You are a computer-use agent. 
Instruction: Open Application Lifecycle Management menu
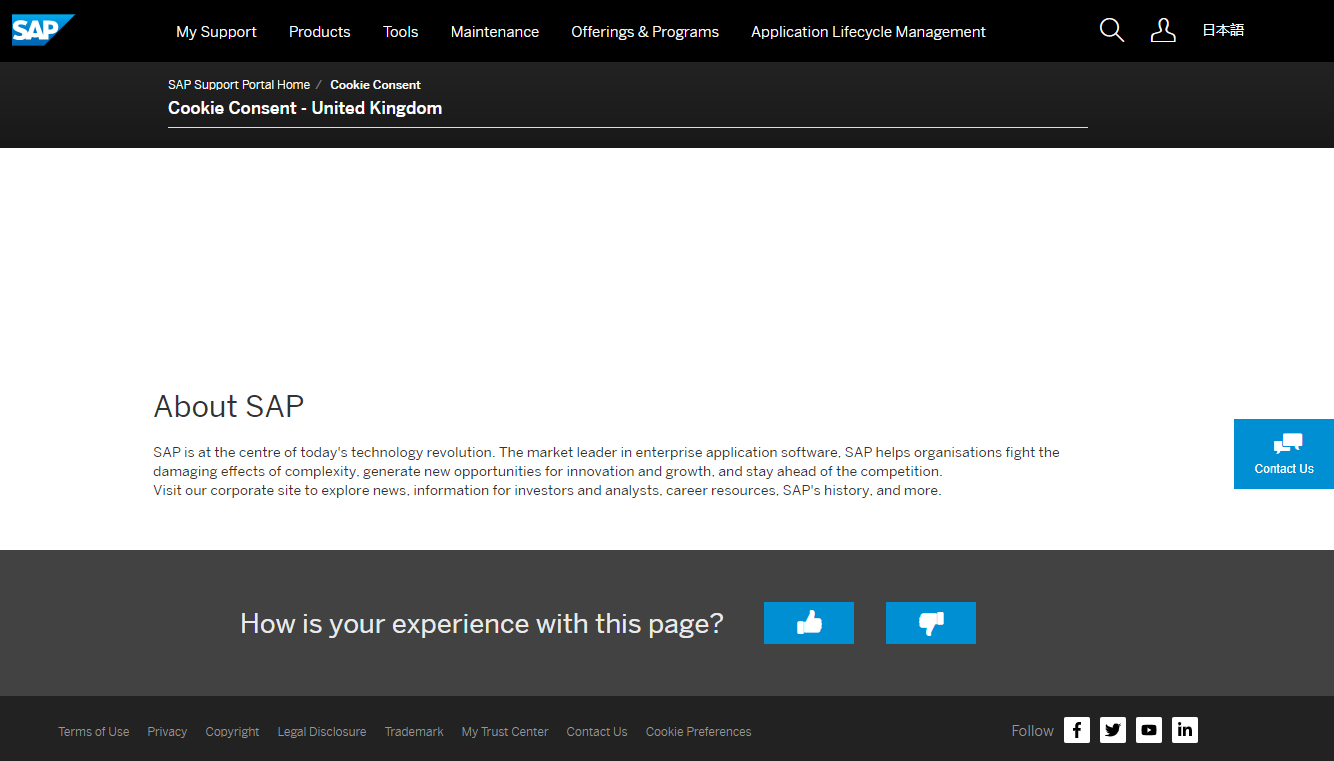[x=868, y=32]
